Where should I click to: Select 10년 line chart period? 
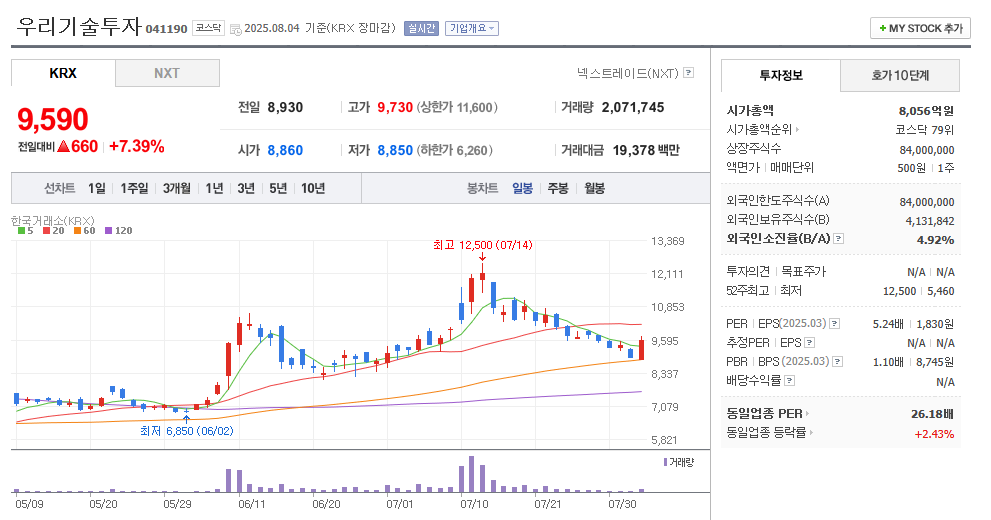[313, 188]
